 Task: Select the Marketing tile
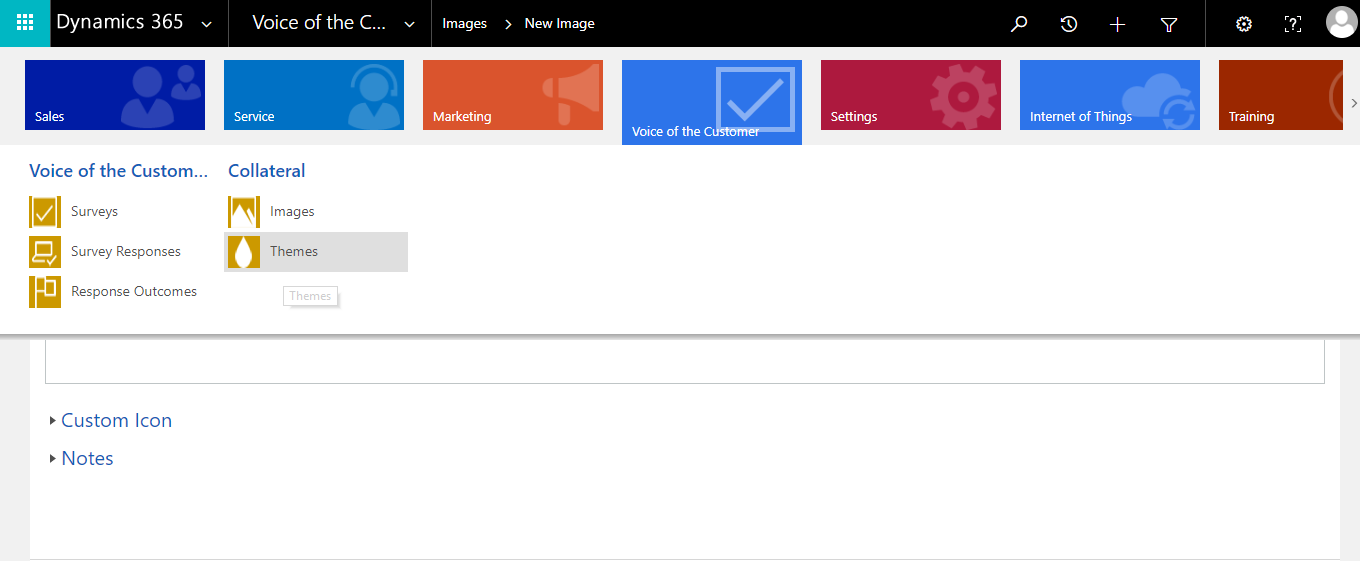click(513, 95)
